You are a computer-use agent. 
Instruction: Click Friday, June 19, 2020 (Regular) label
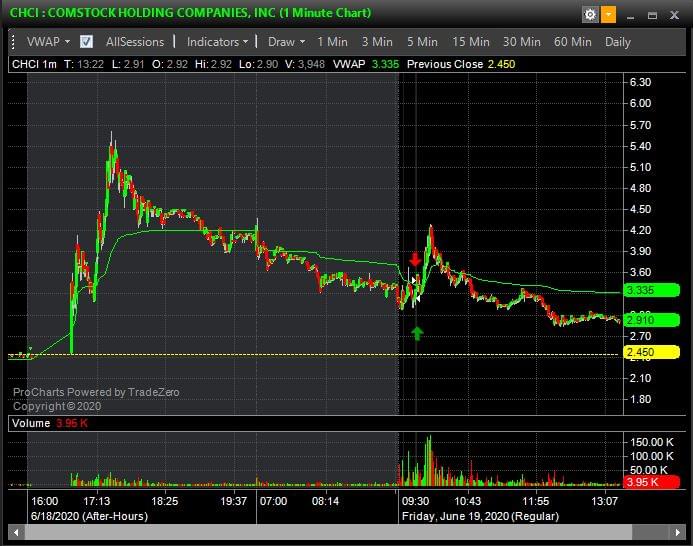pyautogui.click(x=480, y=516)
